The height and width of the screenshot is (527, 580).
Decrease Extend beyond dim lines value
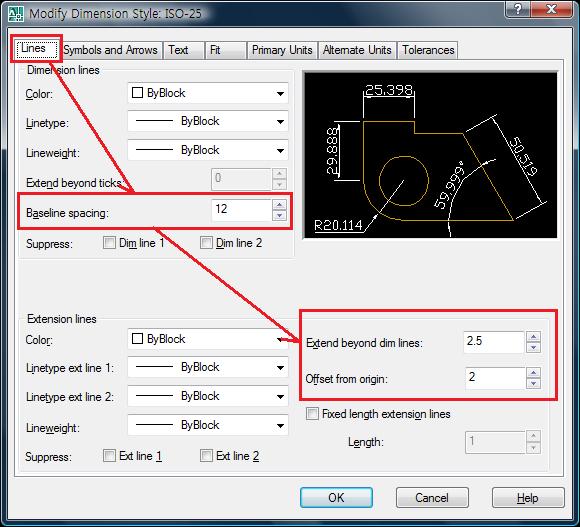pyautogui.click(x=533, y=347)
